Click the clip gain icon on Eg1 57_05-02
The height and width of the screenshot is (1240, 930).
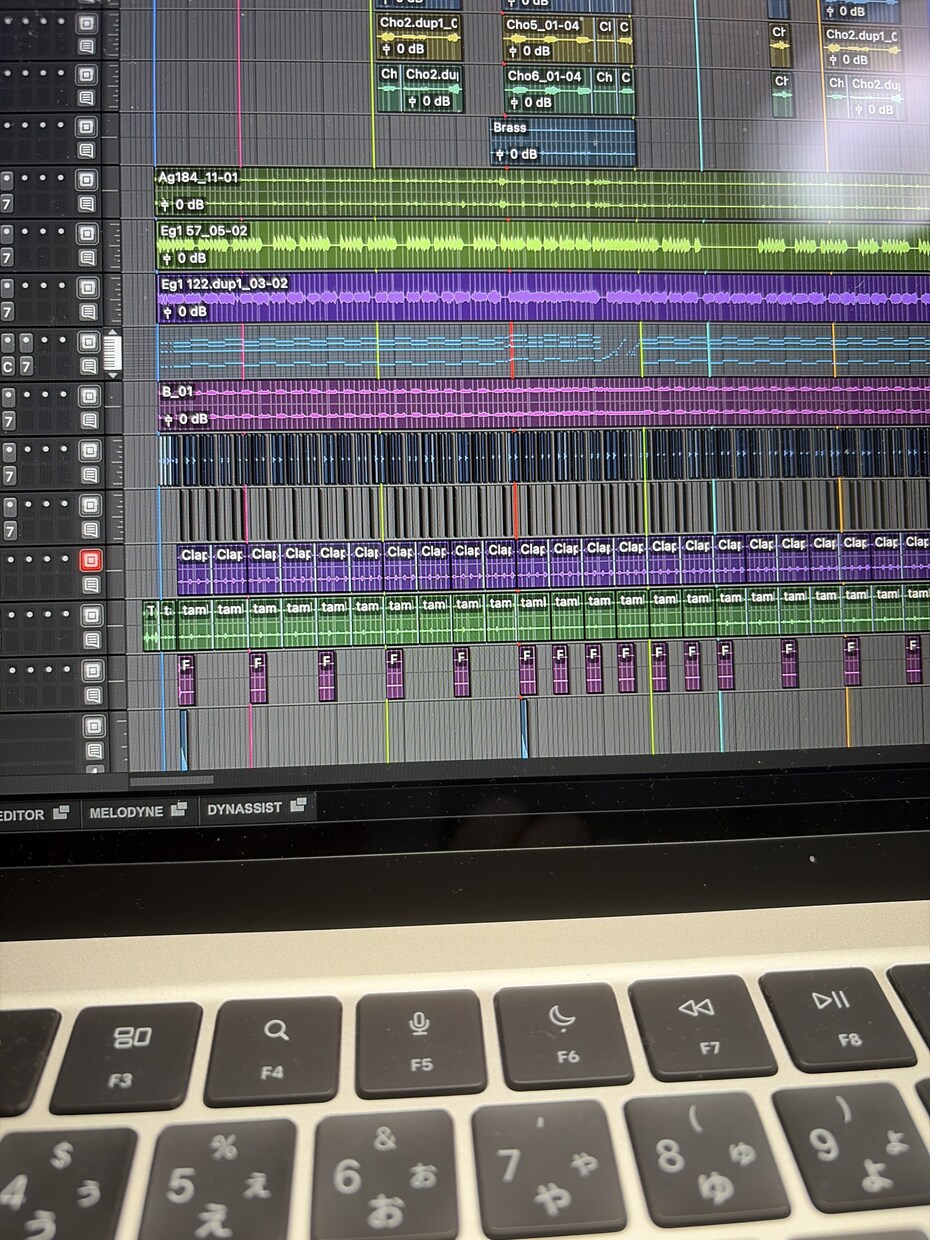[167, 258]
